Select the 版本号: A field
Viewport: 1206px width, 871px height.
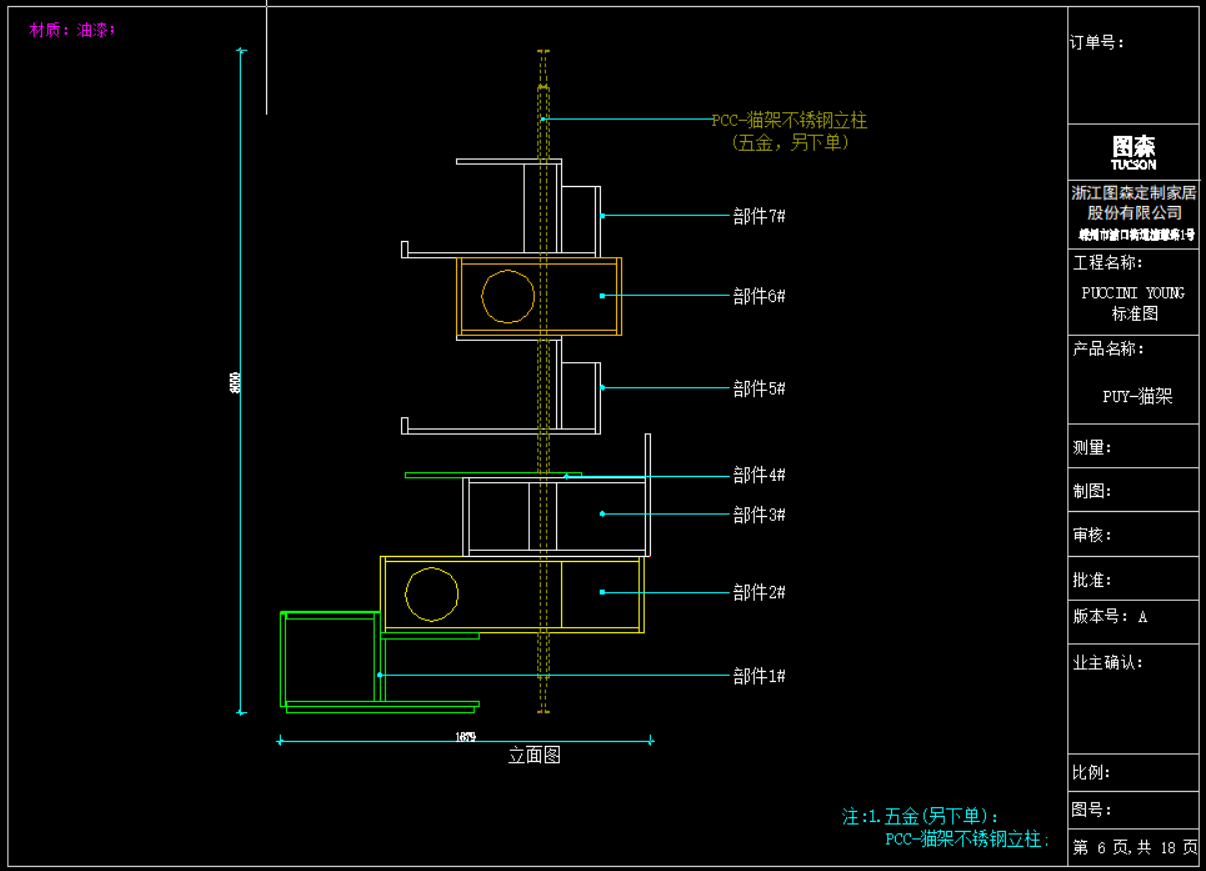1110,616
